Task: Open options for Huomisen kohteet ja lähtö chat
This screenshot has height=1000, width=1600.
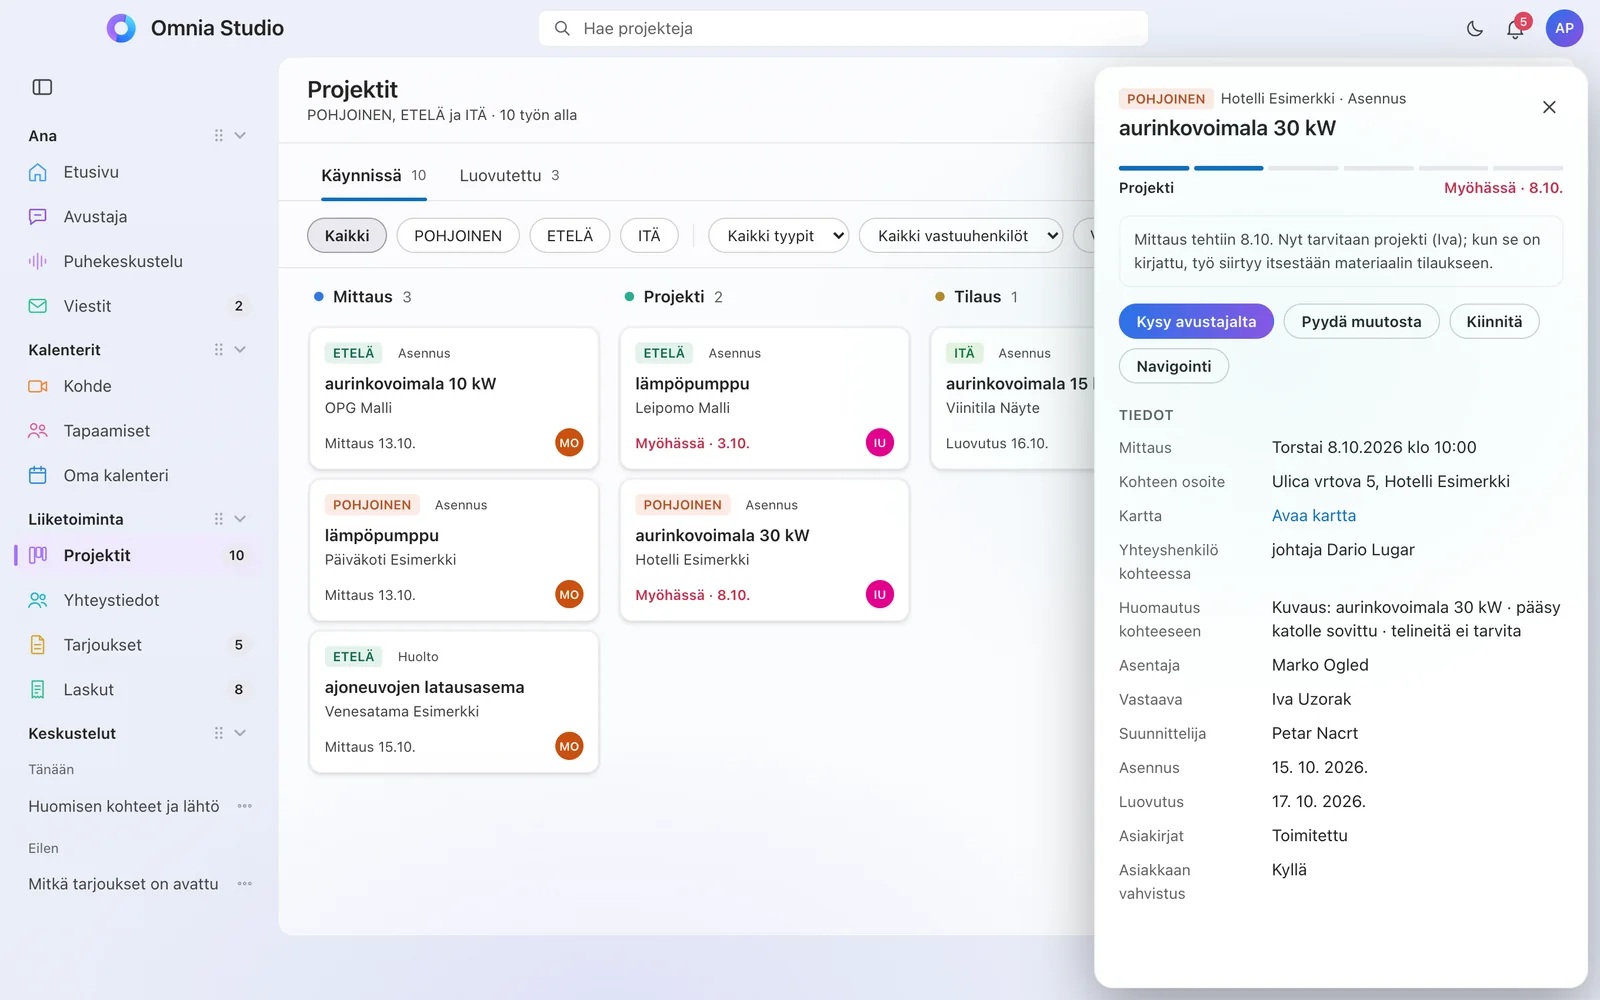Action: coord(245,806)
